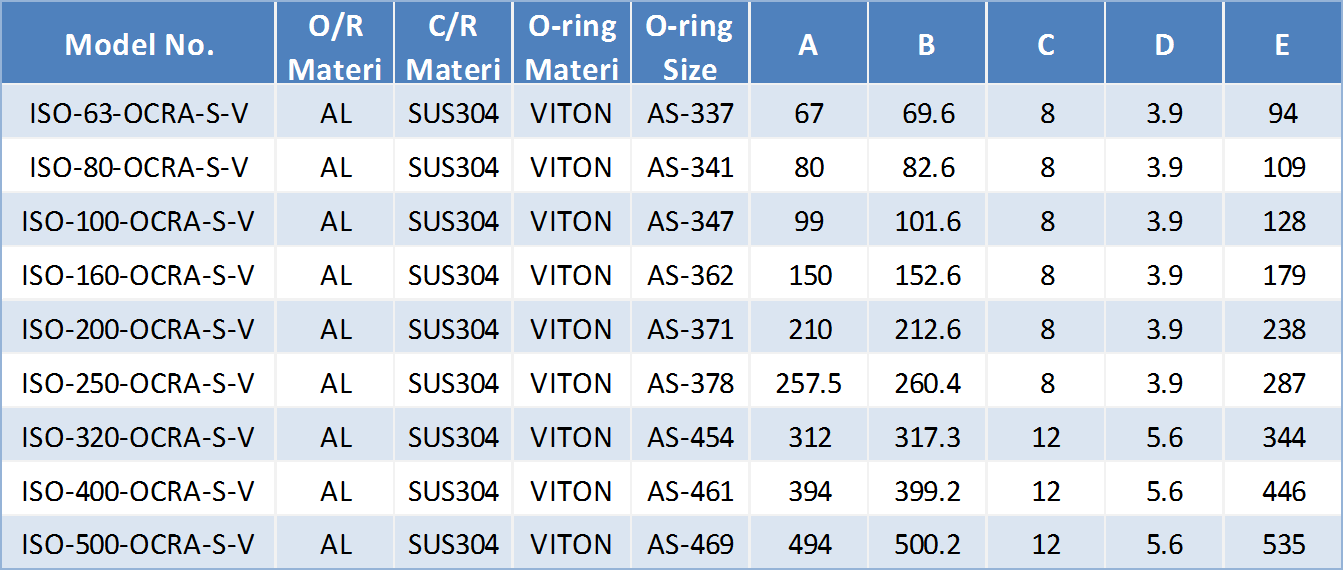Click VITON in the ISO-500-OCRA-S-V row
The width and height of the screenshot is (1344, 571).
pos(572,544)
